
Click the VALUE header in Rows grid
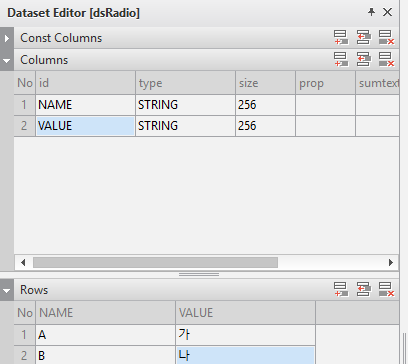click(x=245, y=313)
